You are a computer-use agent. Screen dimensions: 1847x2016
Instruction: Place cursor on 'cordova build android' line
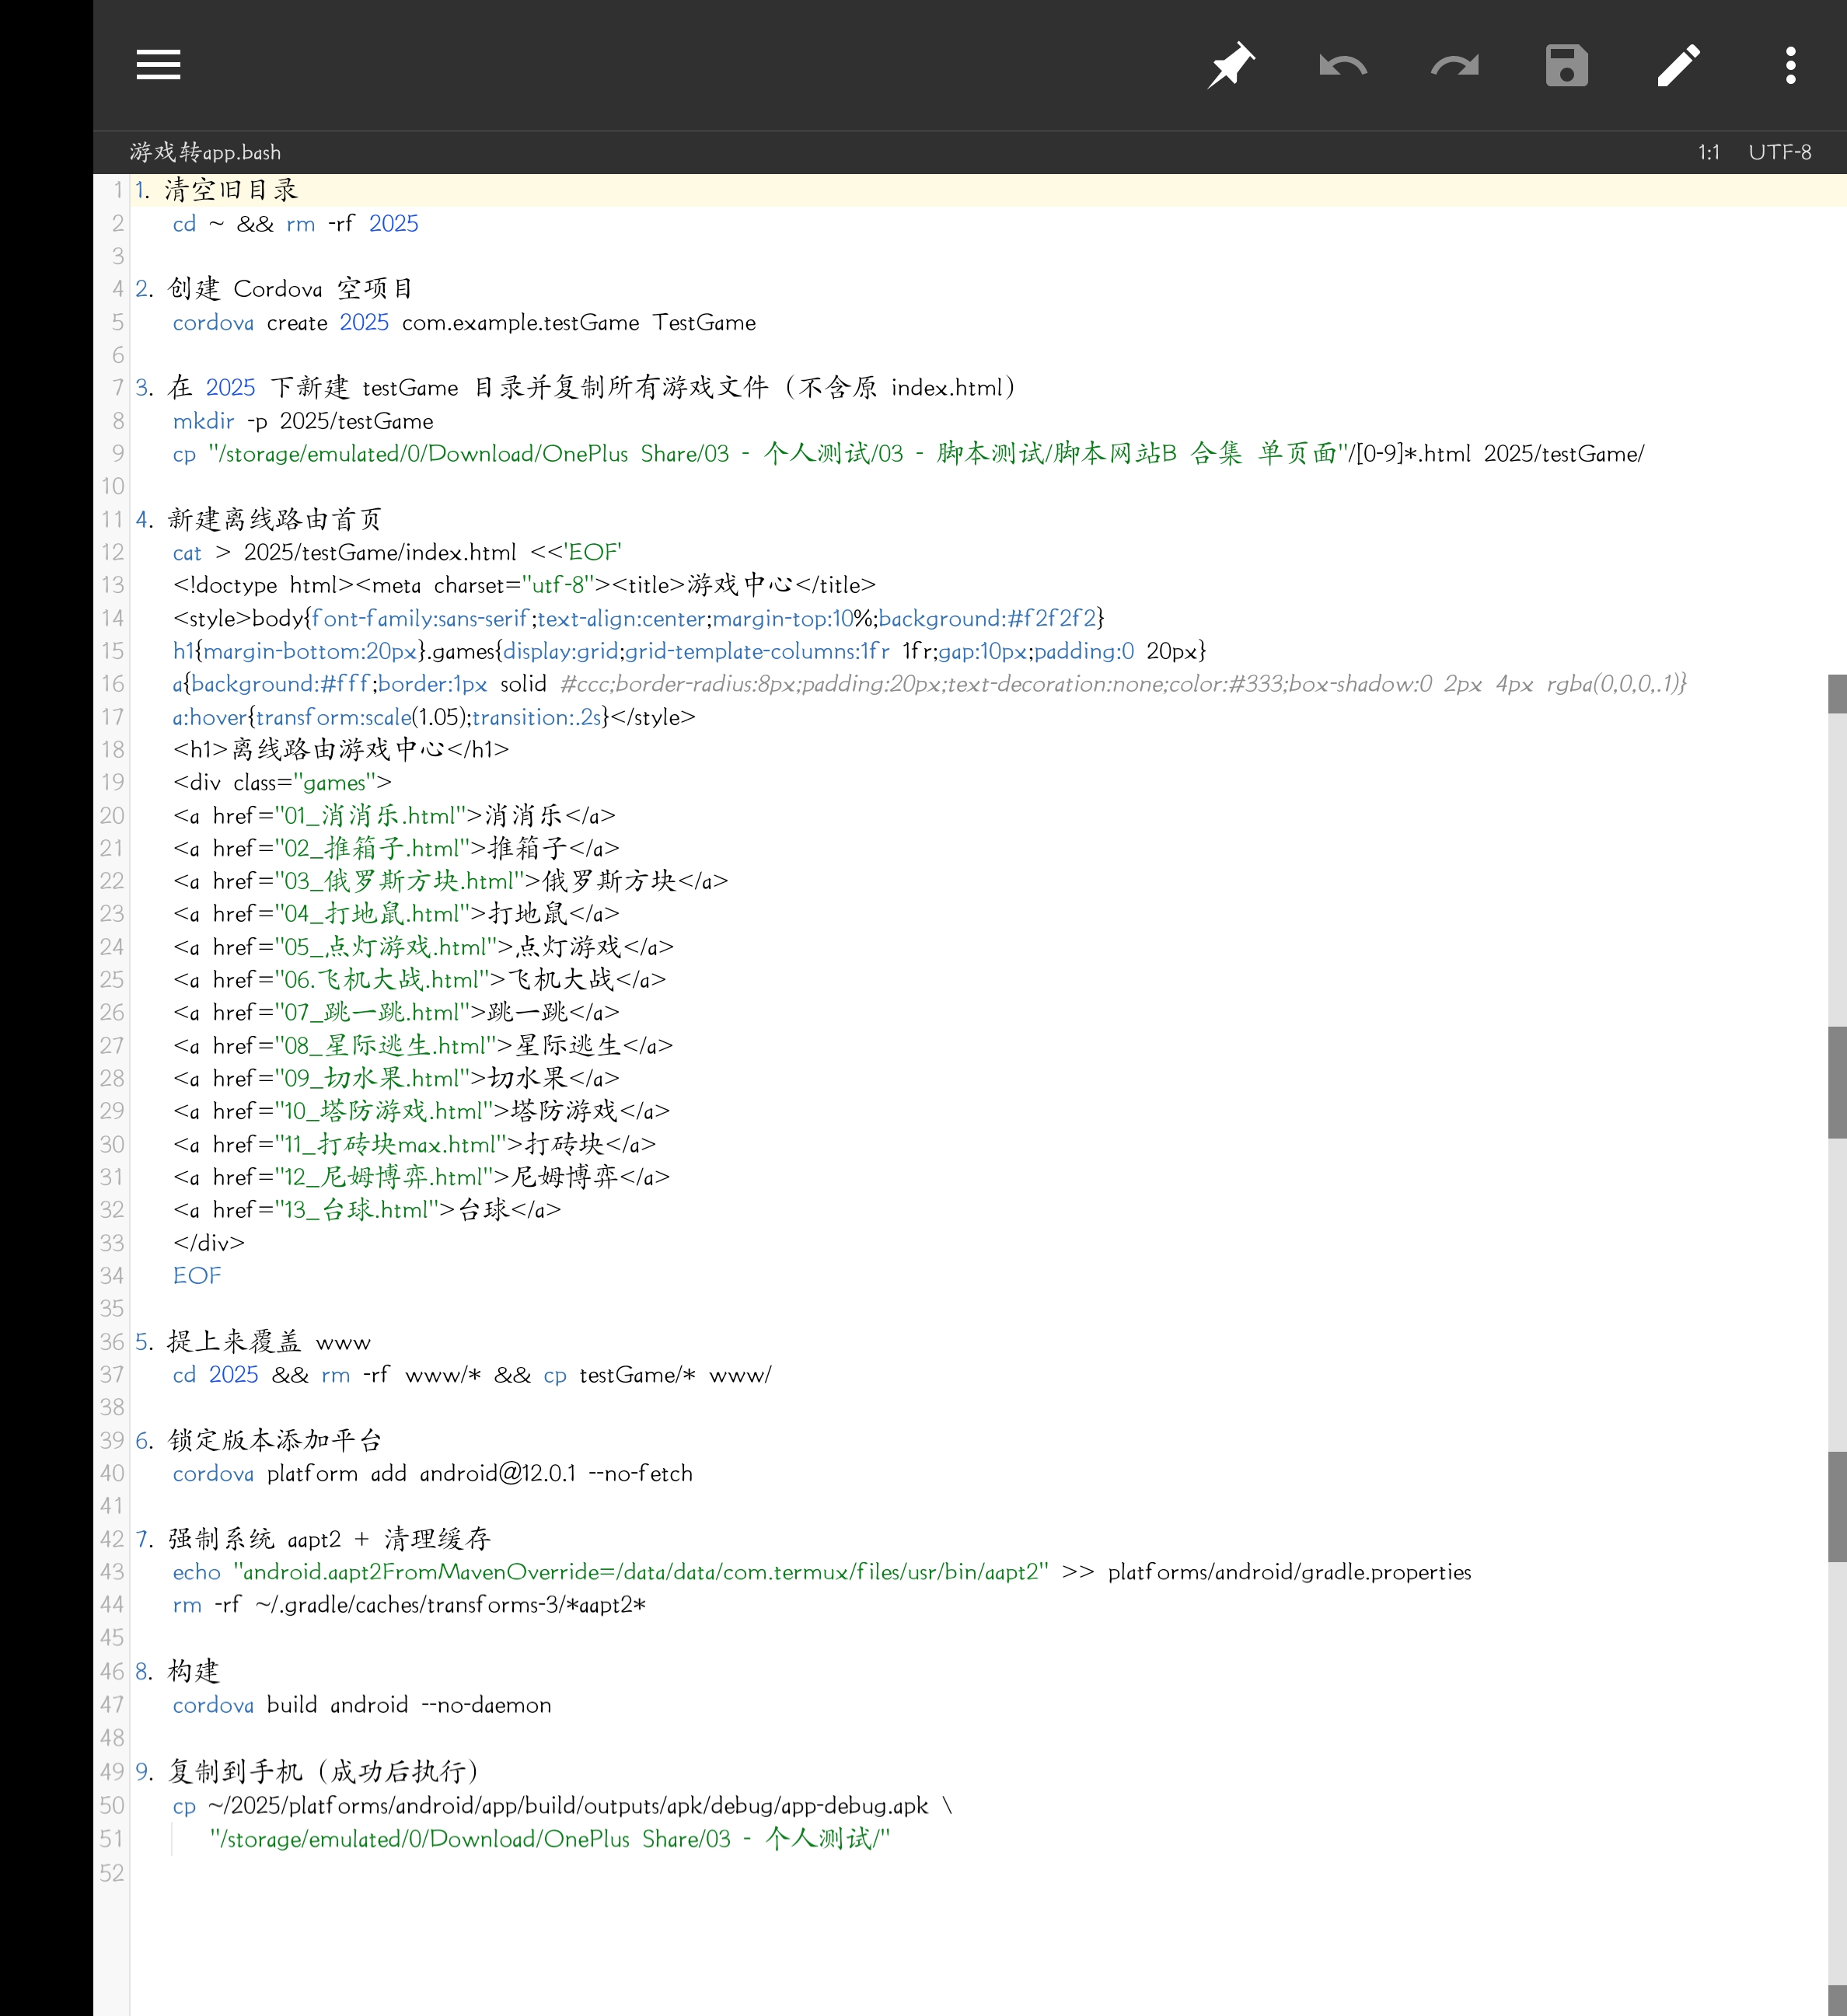click(x=361, y=1705)
